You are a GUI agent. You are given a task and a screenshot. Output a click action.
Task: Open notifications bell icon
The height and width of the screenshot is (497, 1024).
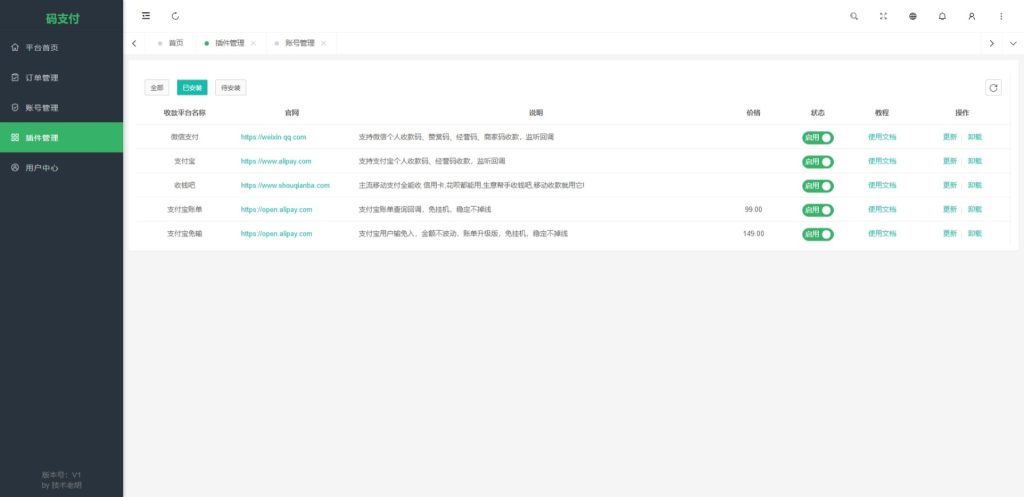click(942, 16)
